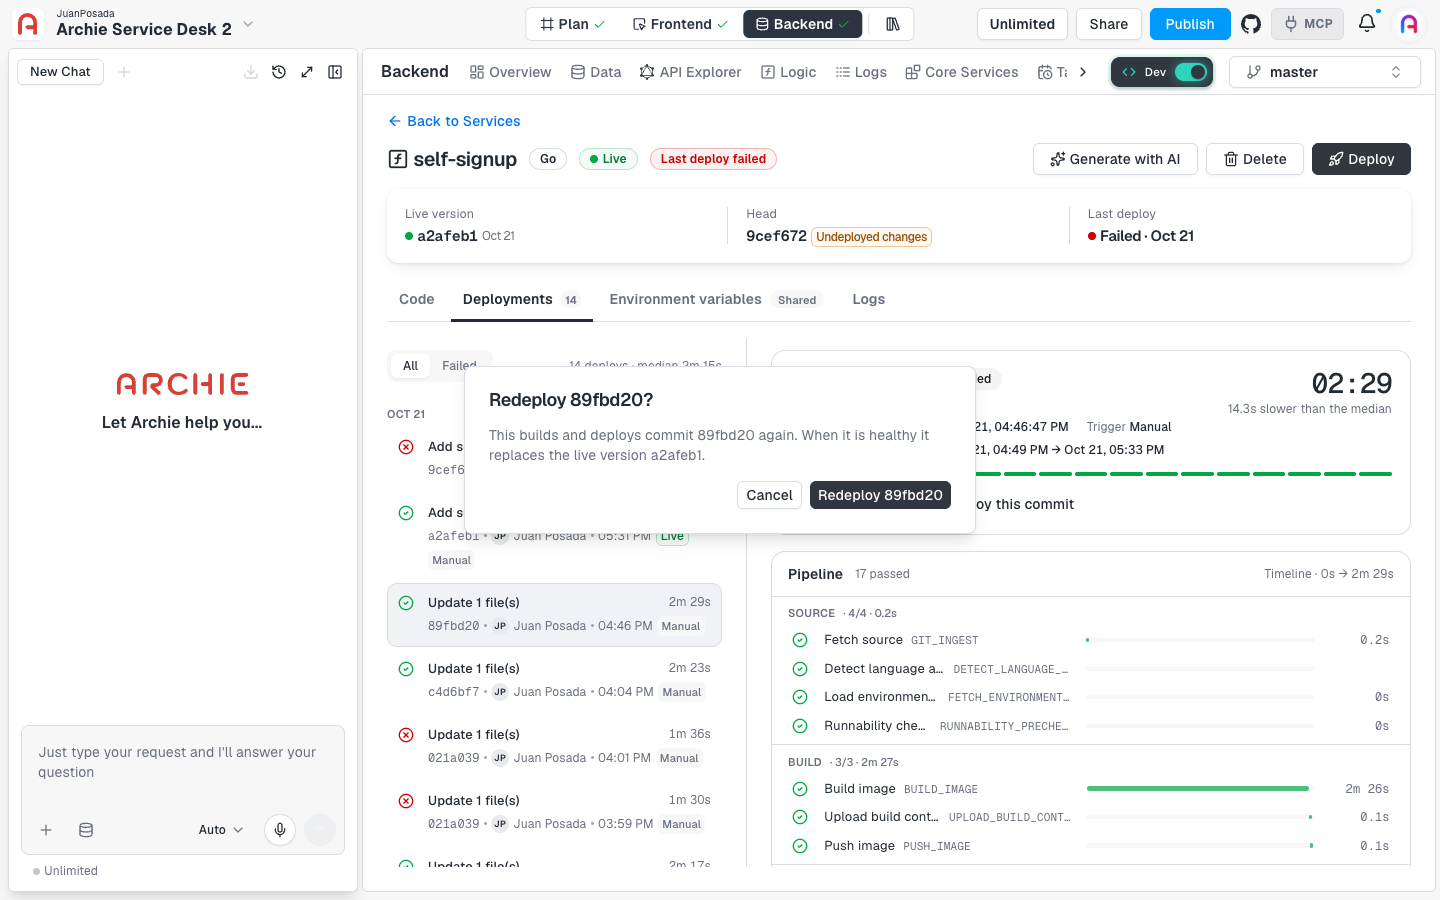Open the user avatar menu
Viewport: 1440px width, 900px height.
pos(1409,24)
